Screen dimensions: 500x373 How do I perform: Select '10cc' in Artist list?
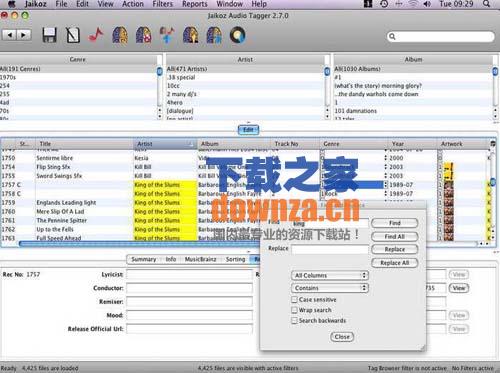[173, 86]
